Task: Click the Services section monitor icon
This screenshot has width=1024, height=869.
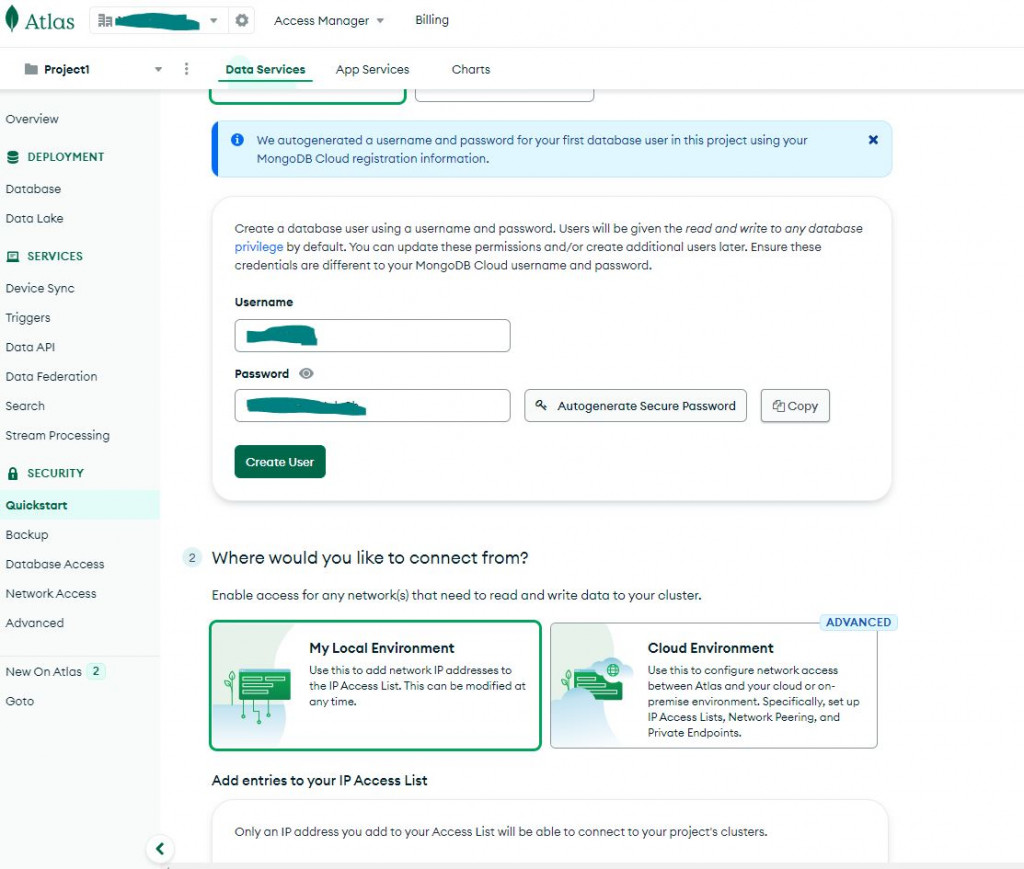Action: click(x=12, y=256)
